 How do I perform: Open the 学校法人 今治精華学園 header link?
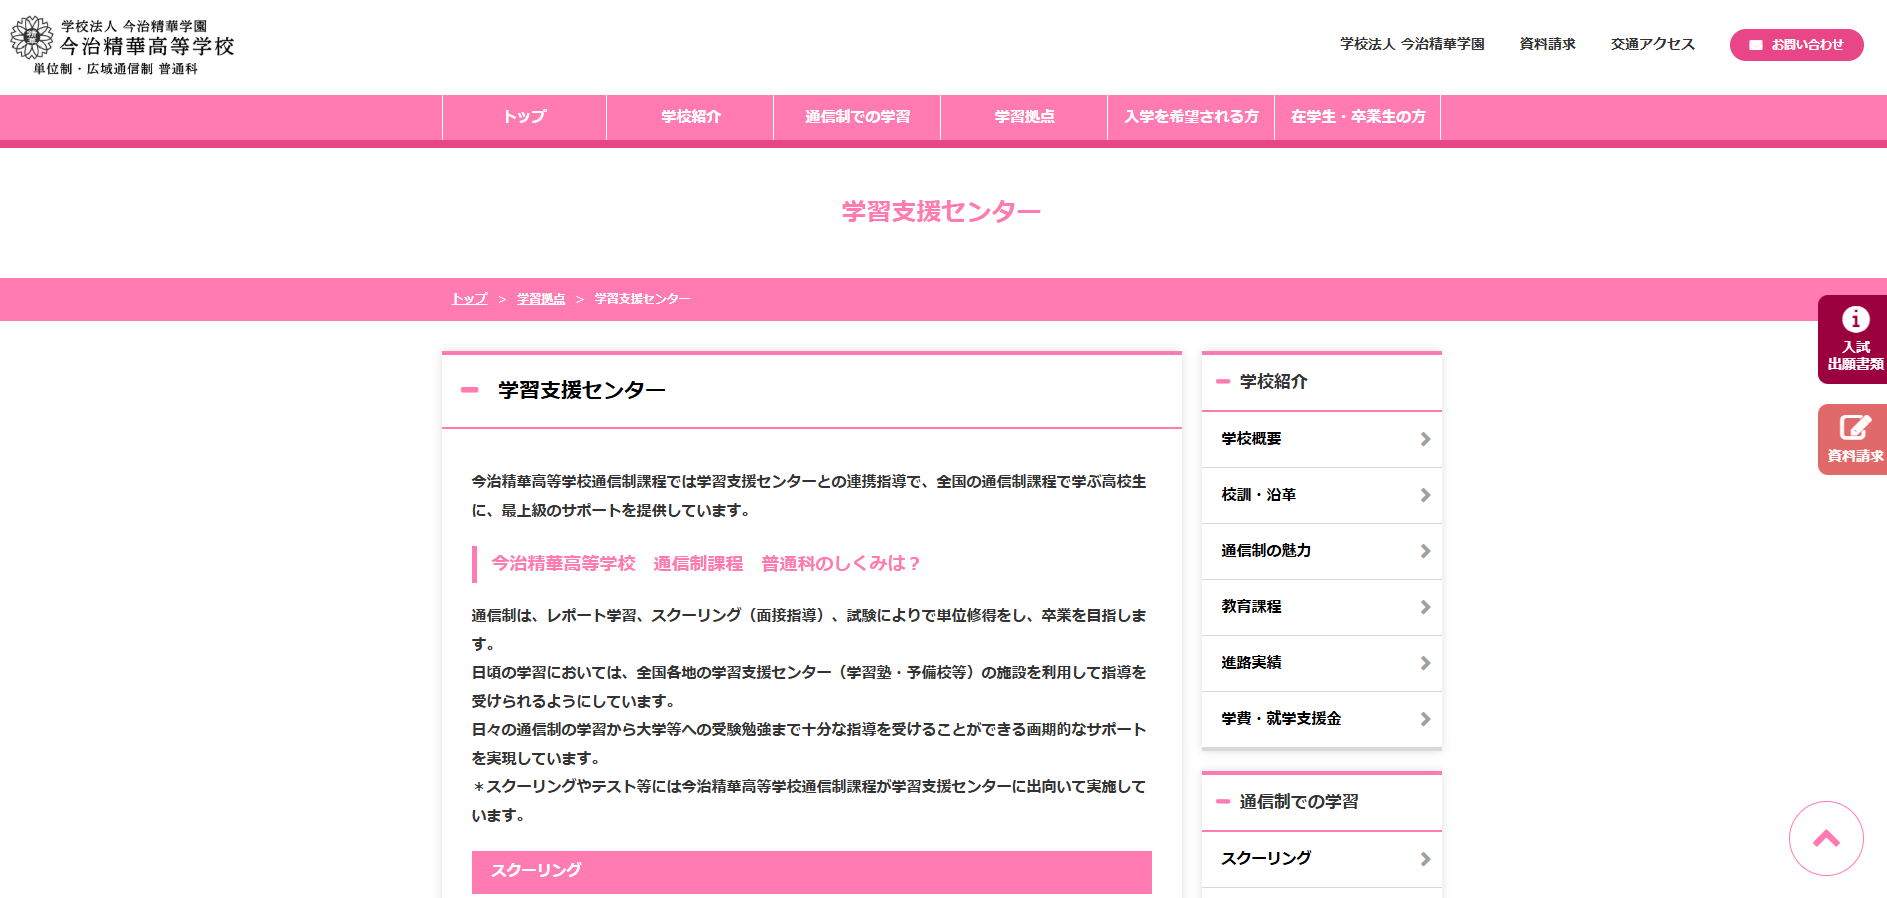[x=1412, y=44]
